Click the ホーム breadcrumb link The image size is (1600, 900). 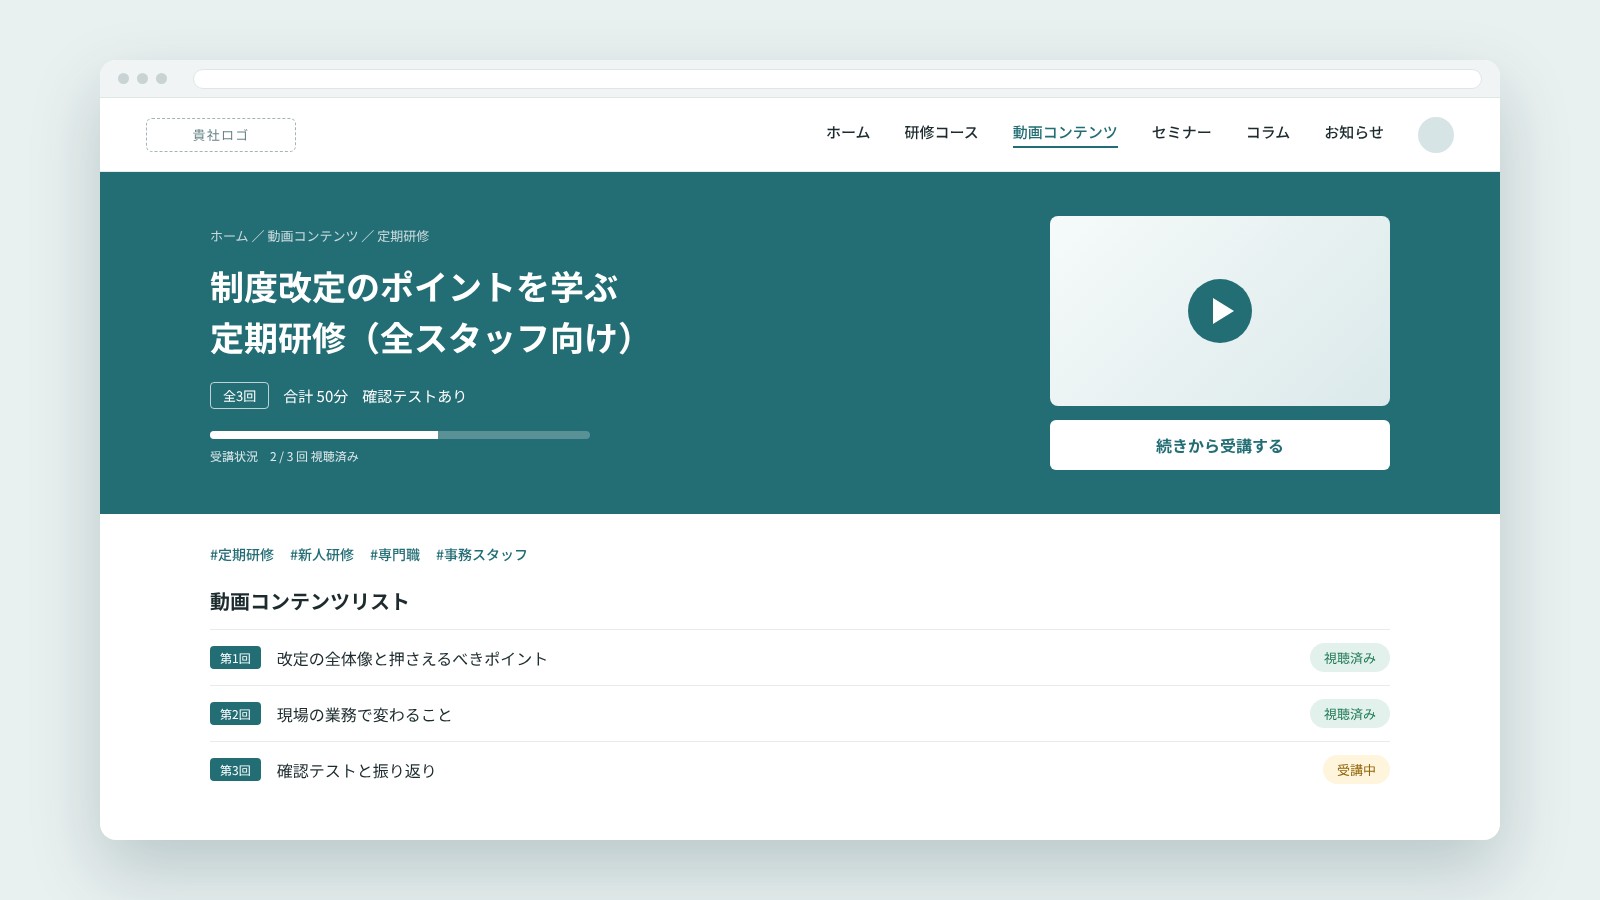(x=229, y=236)
